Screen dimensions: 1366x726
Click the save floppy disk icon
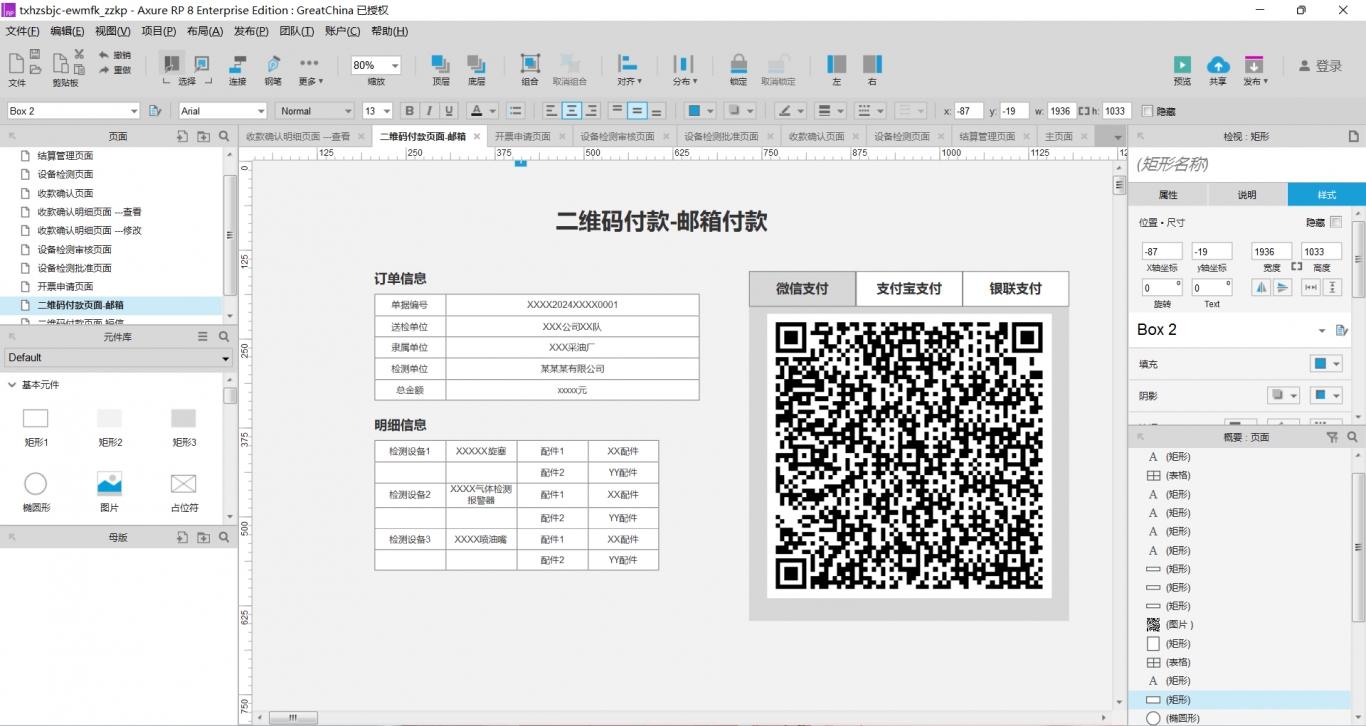pyautogui.click(x=35, y=54)
